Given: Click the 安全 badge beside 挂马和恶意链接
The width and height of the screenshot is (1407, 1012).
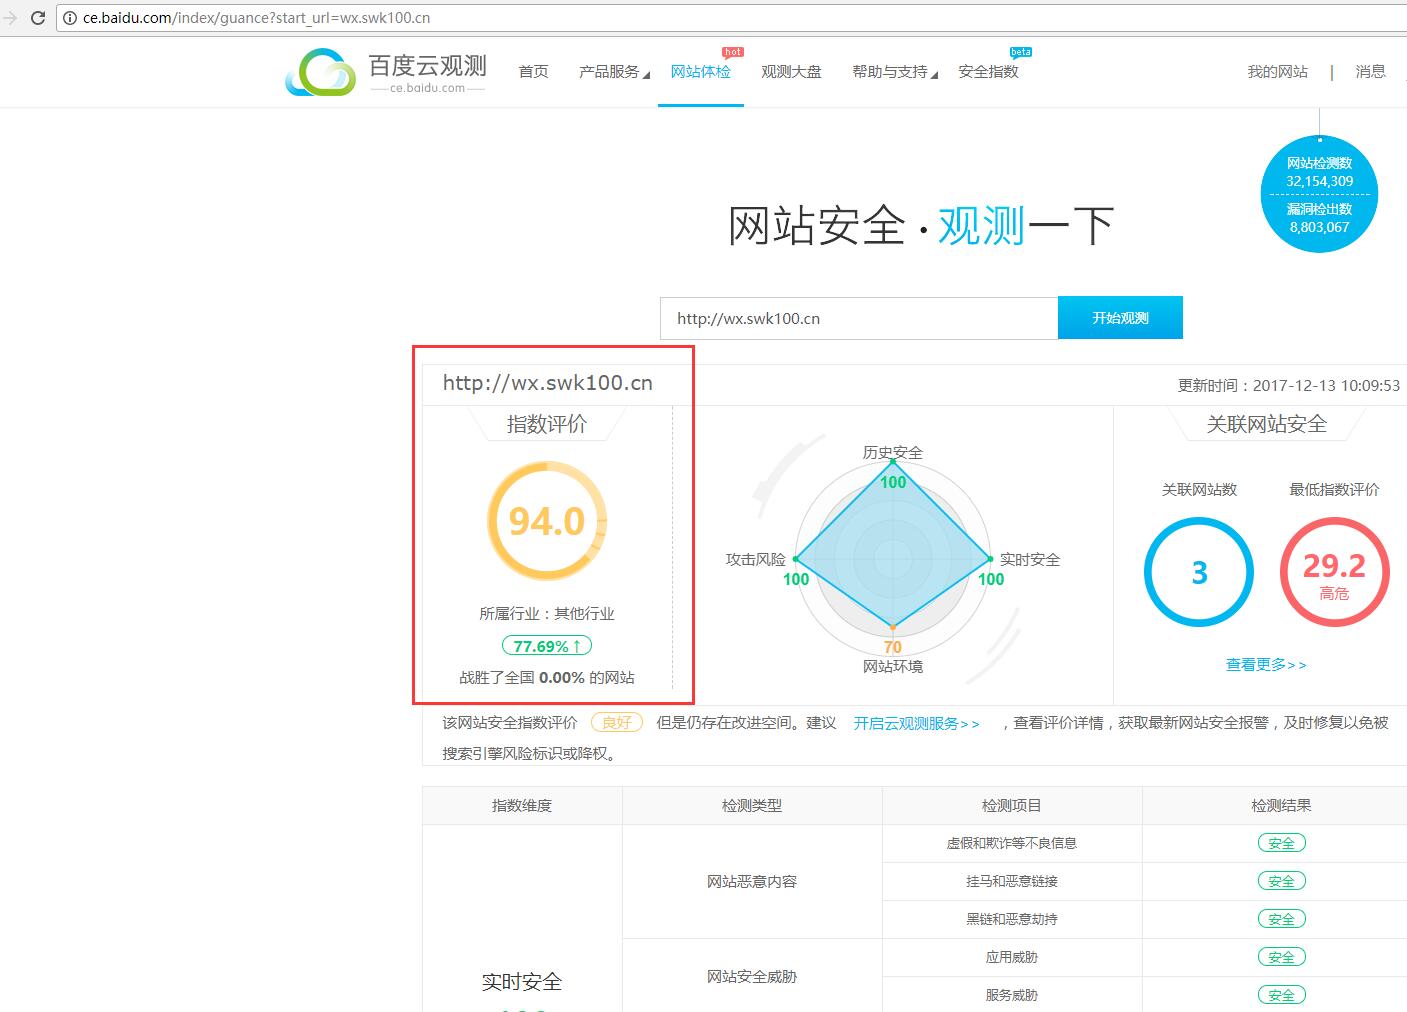Looking at the screenshot, I should coord(1281,881).
